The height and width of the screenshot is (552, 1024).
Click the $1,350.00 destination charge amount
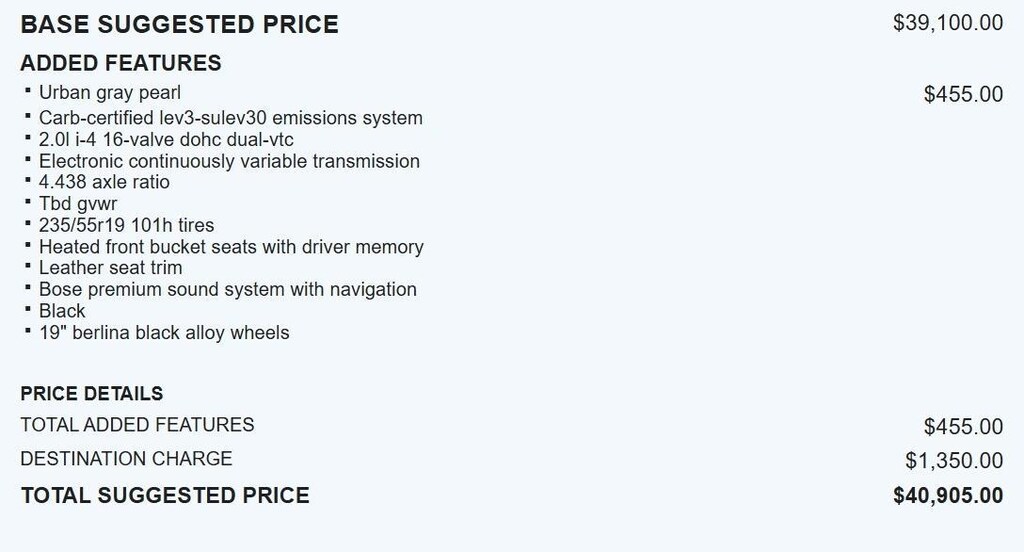[954, 460]
